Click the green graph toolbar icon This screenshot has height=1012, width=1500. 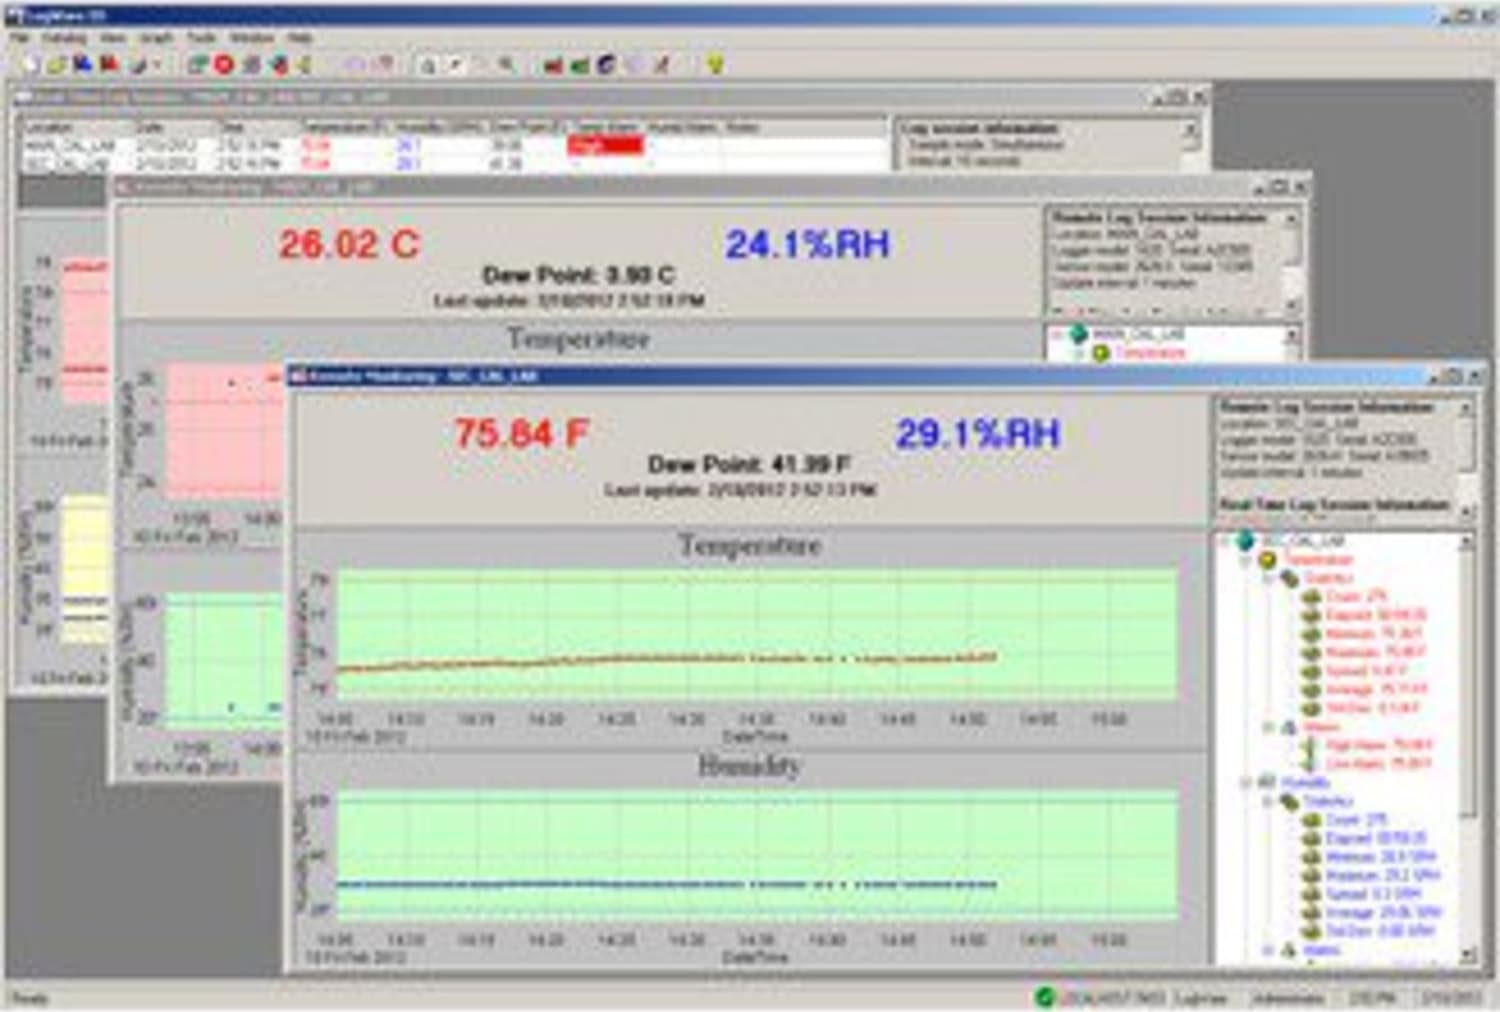(580, 65)
